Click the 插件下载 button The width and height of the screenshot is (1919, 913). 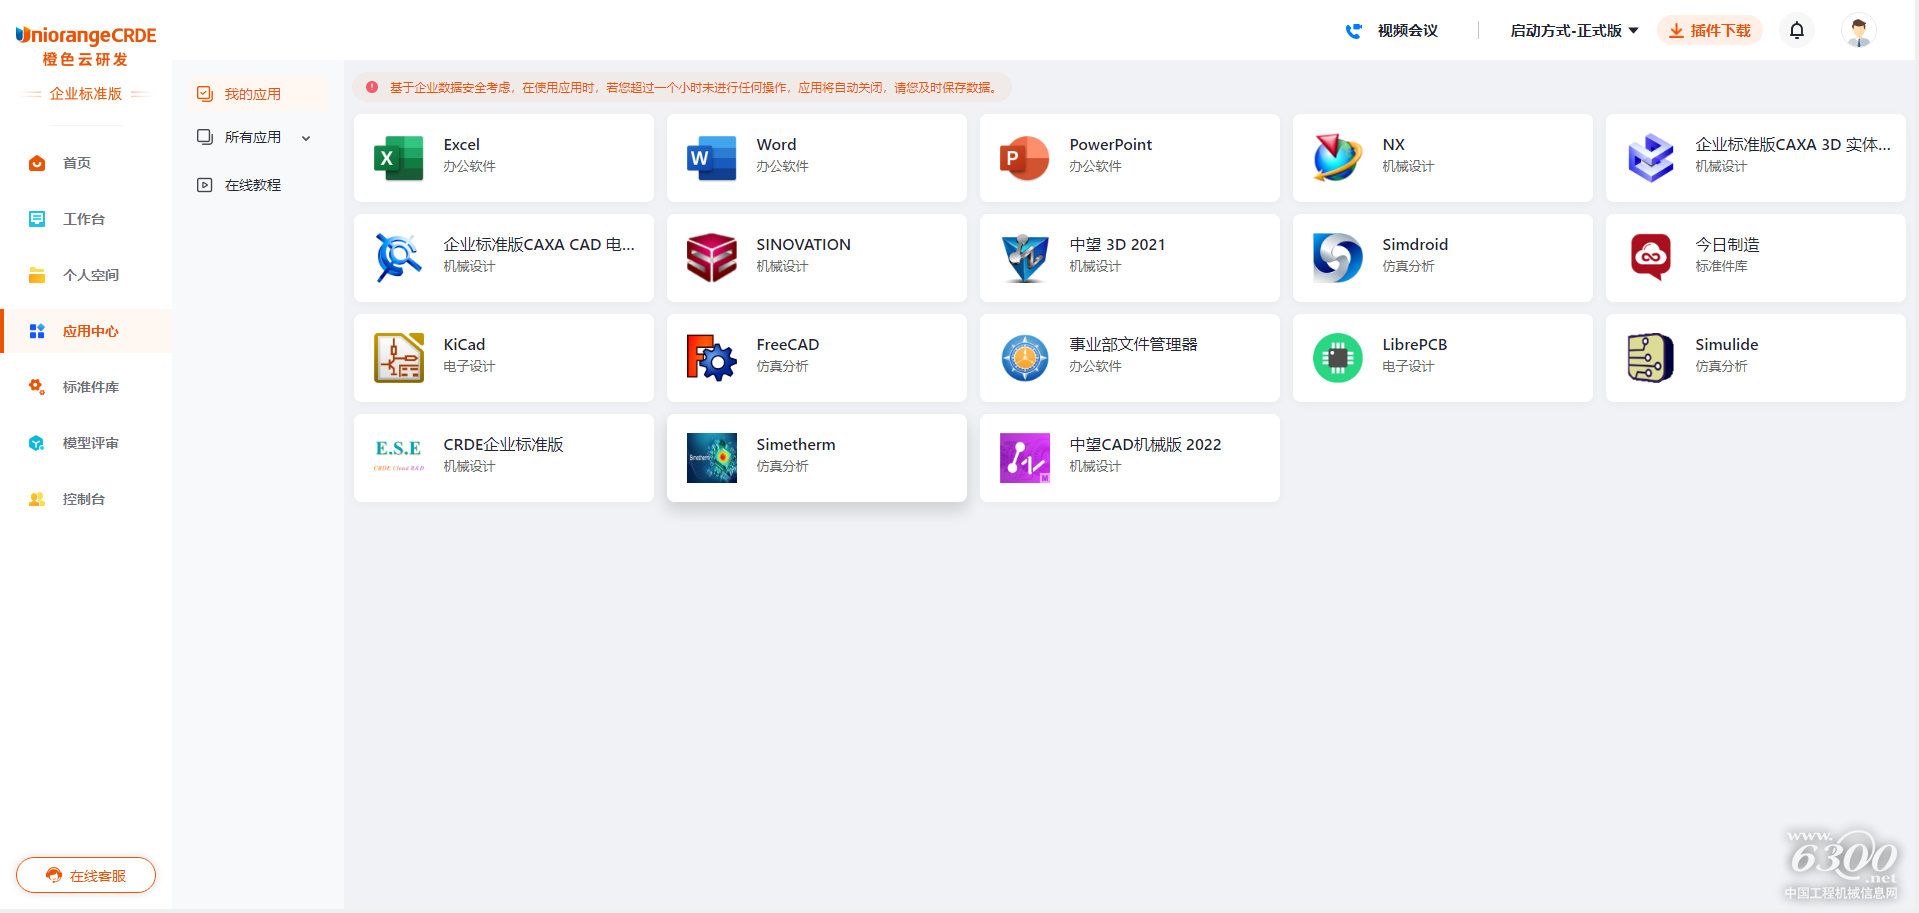coord(1709,31)
